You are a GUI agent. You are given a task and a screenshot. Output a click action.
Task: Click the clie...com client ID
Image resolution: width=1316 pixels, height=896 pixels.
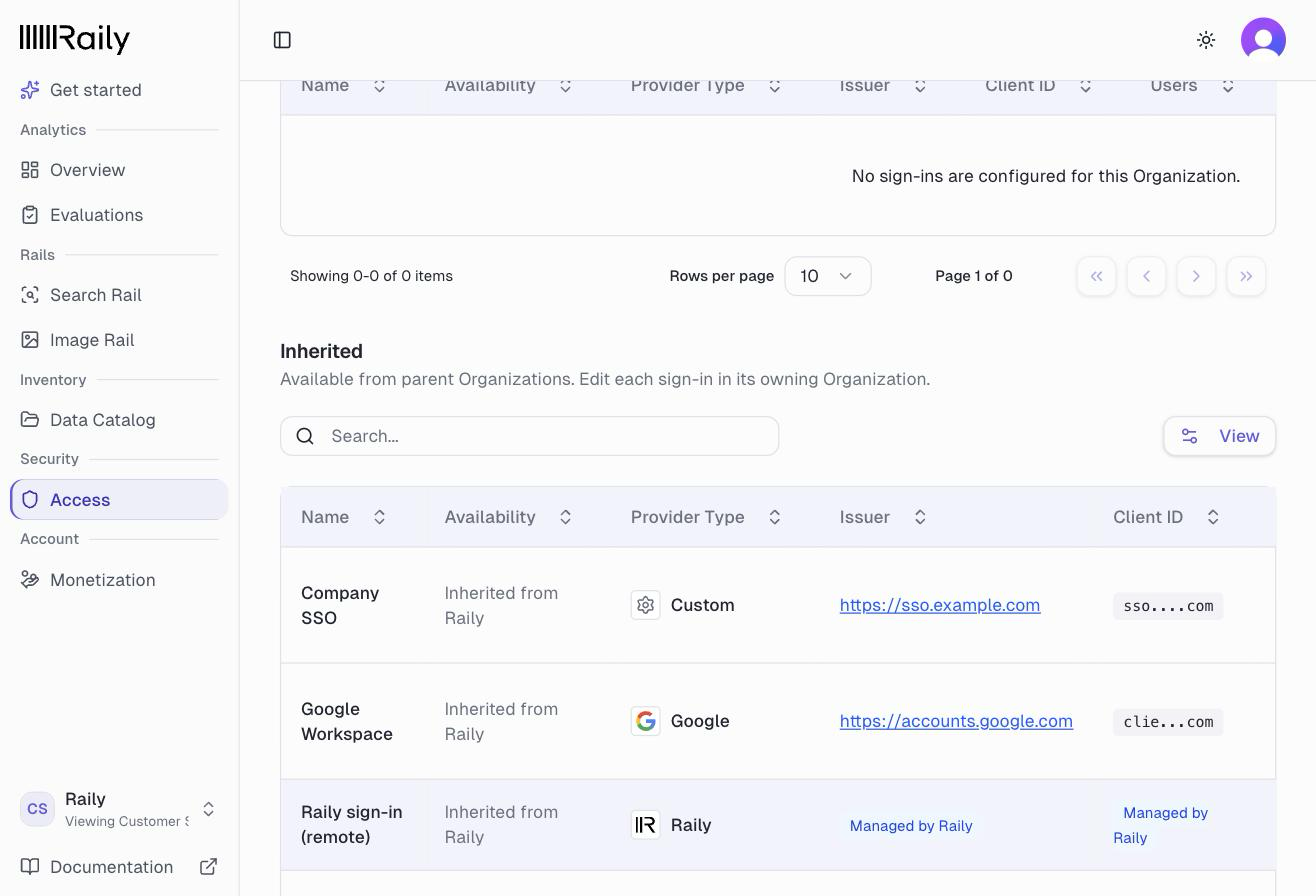(1168, 722)
